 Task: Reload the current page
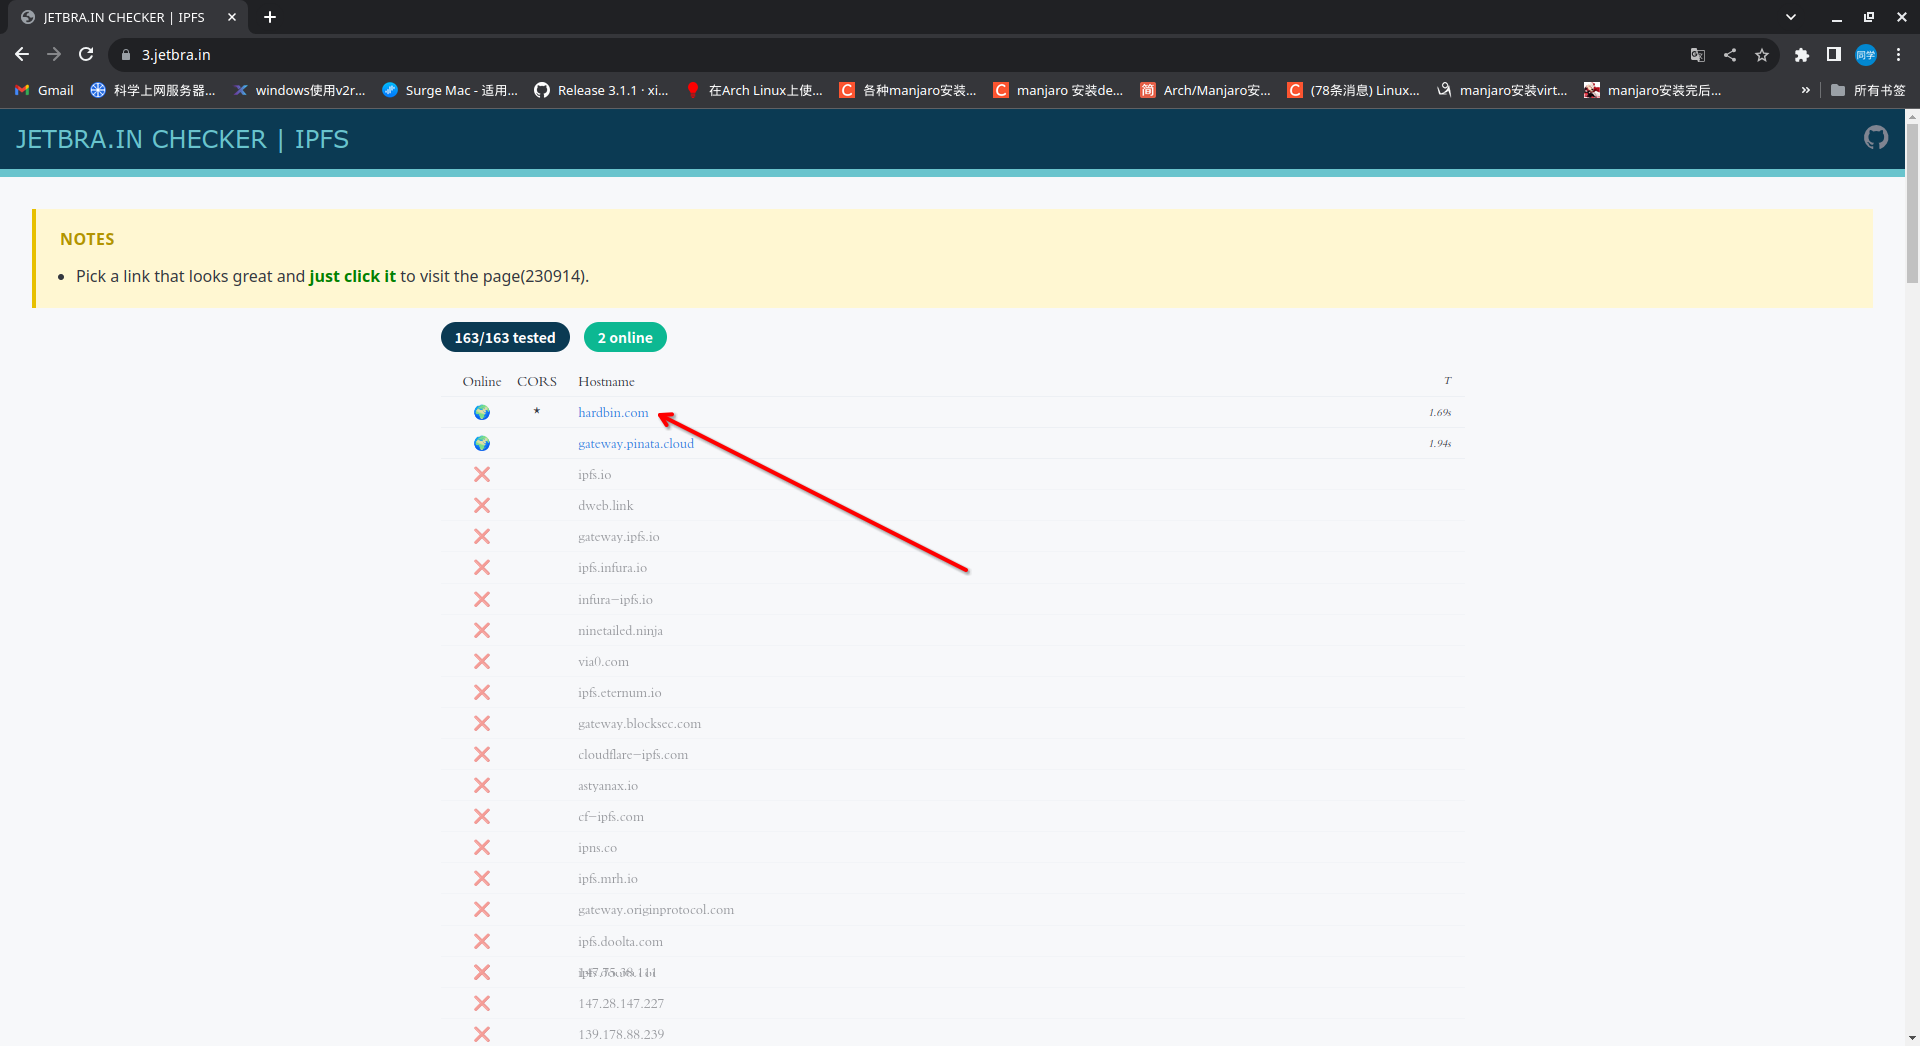[86, 55]
